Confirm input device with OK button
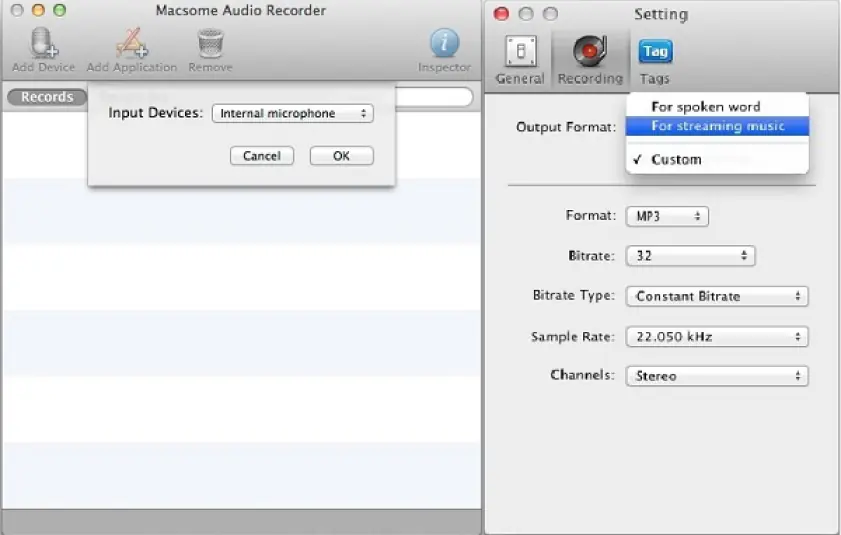This screenshot has height=535, width=841. point(342,156)
